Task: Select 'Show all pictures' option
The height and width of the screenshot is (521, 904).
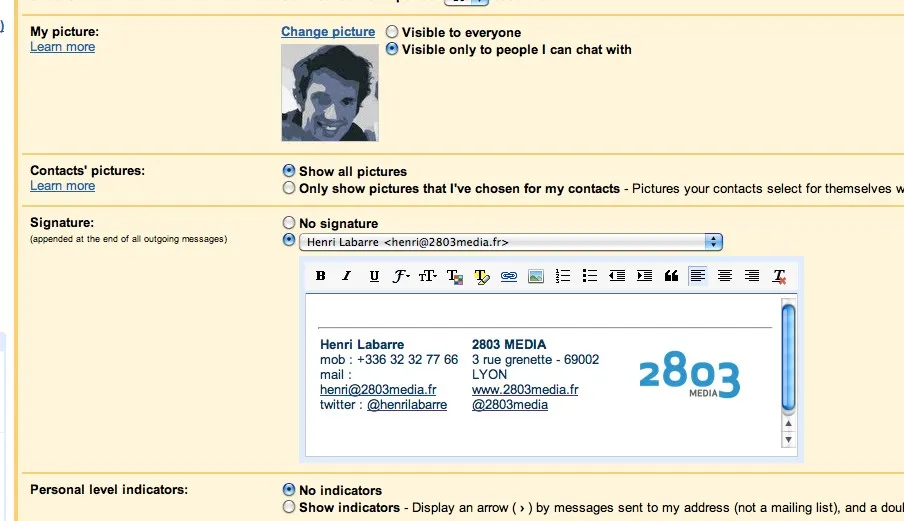Action: point(289,171)
